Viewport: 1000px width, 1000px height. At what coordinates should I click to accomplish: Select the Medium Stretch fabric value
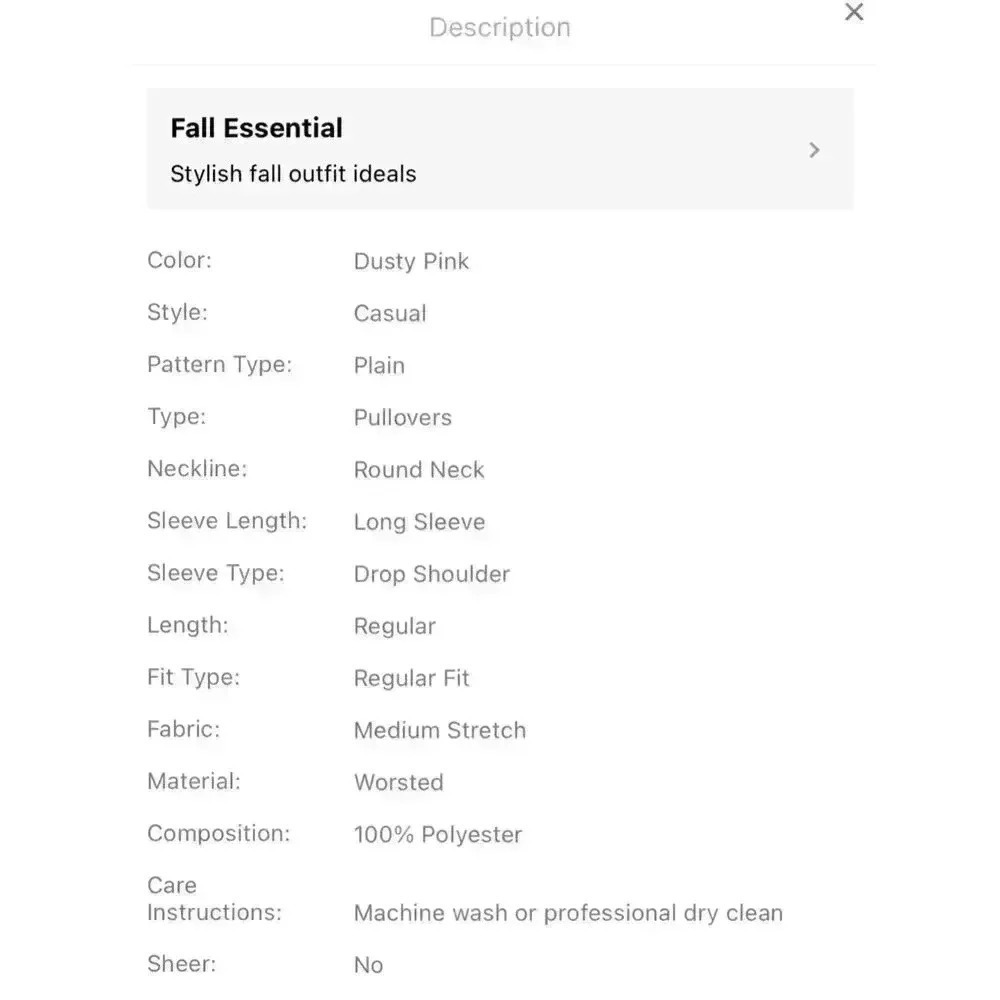440,730
